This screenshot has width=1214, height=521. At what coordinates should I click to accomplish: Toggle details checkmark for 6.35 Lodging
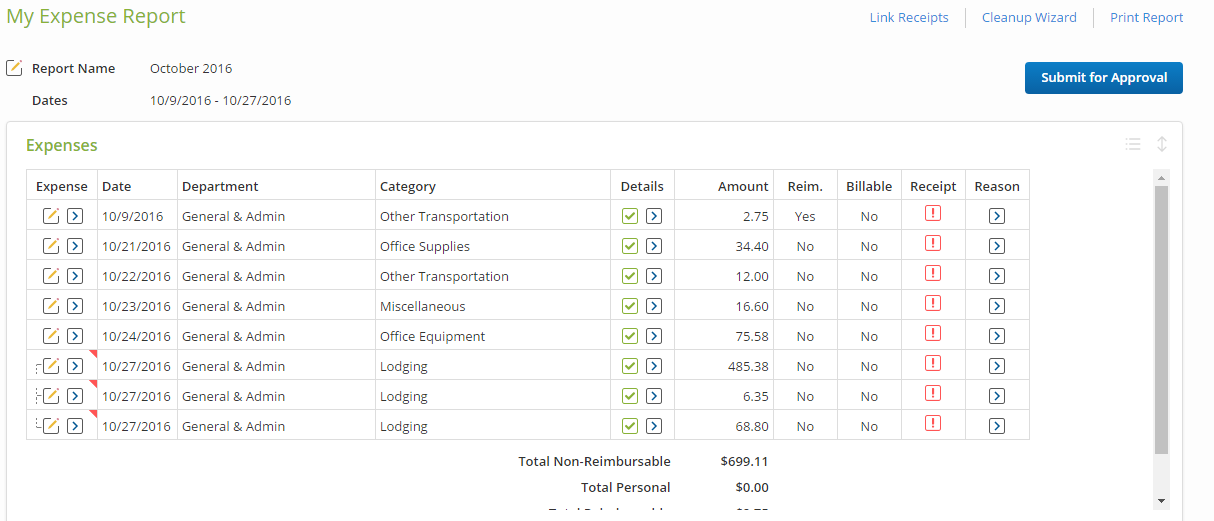[629, 396]
